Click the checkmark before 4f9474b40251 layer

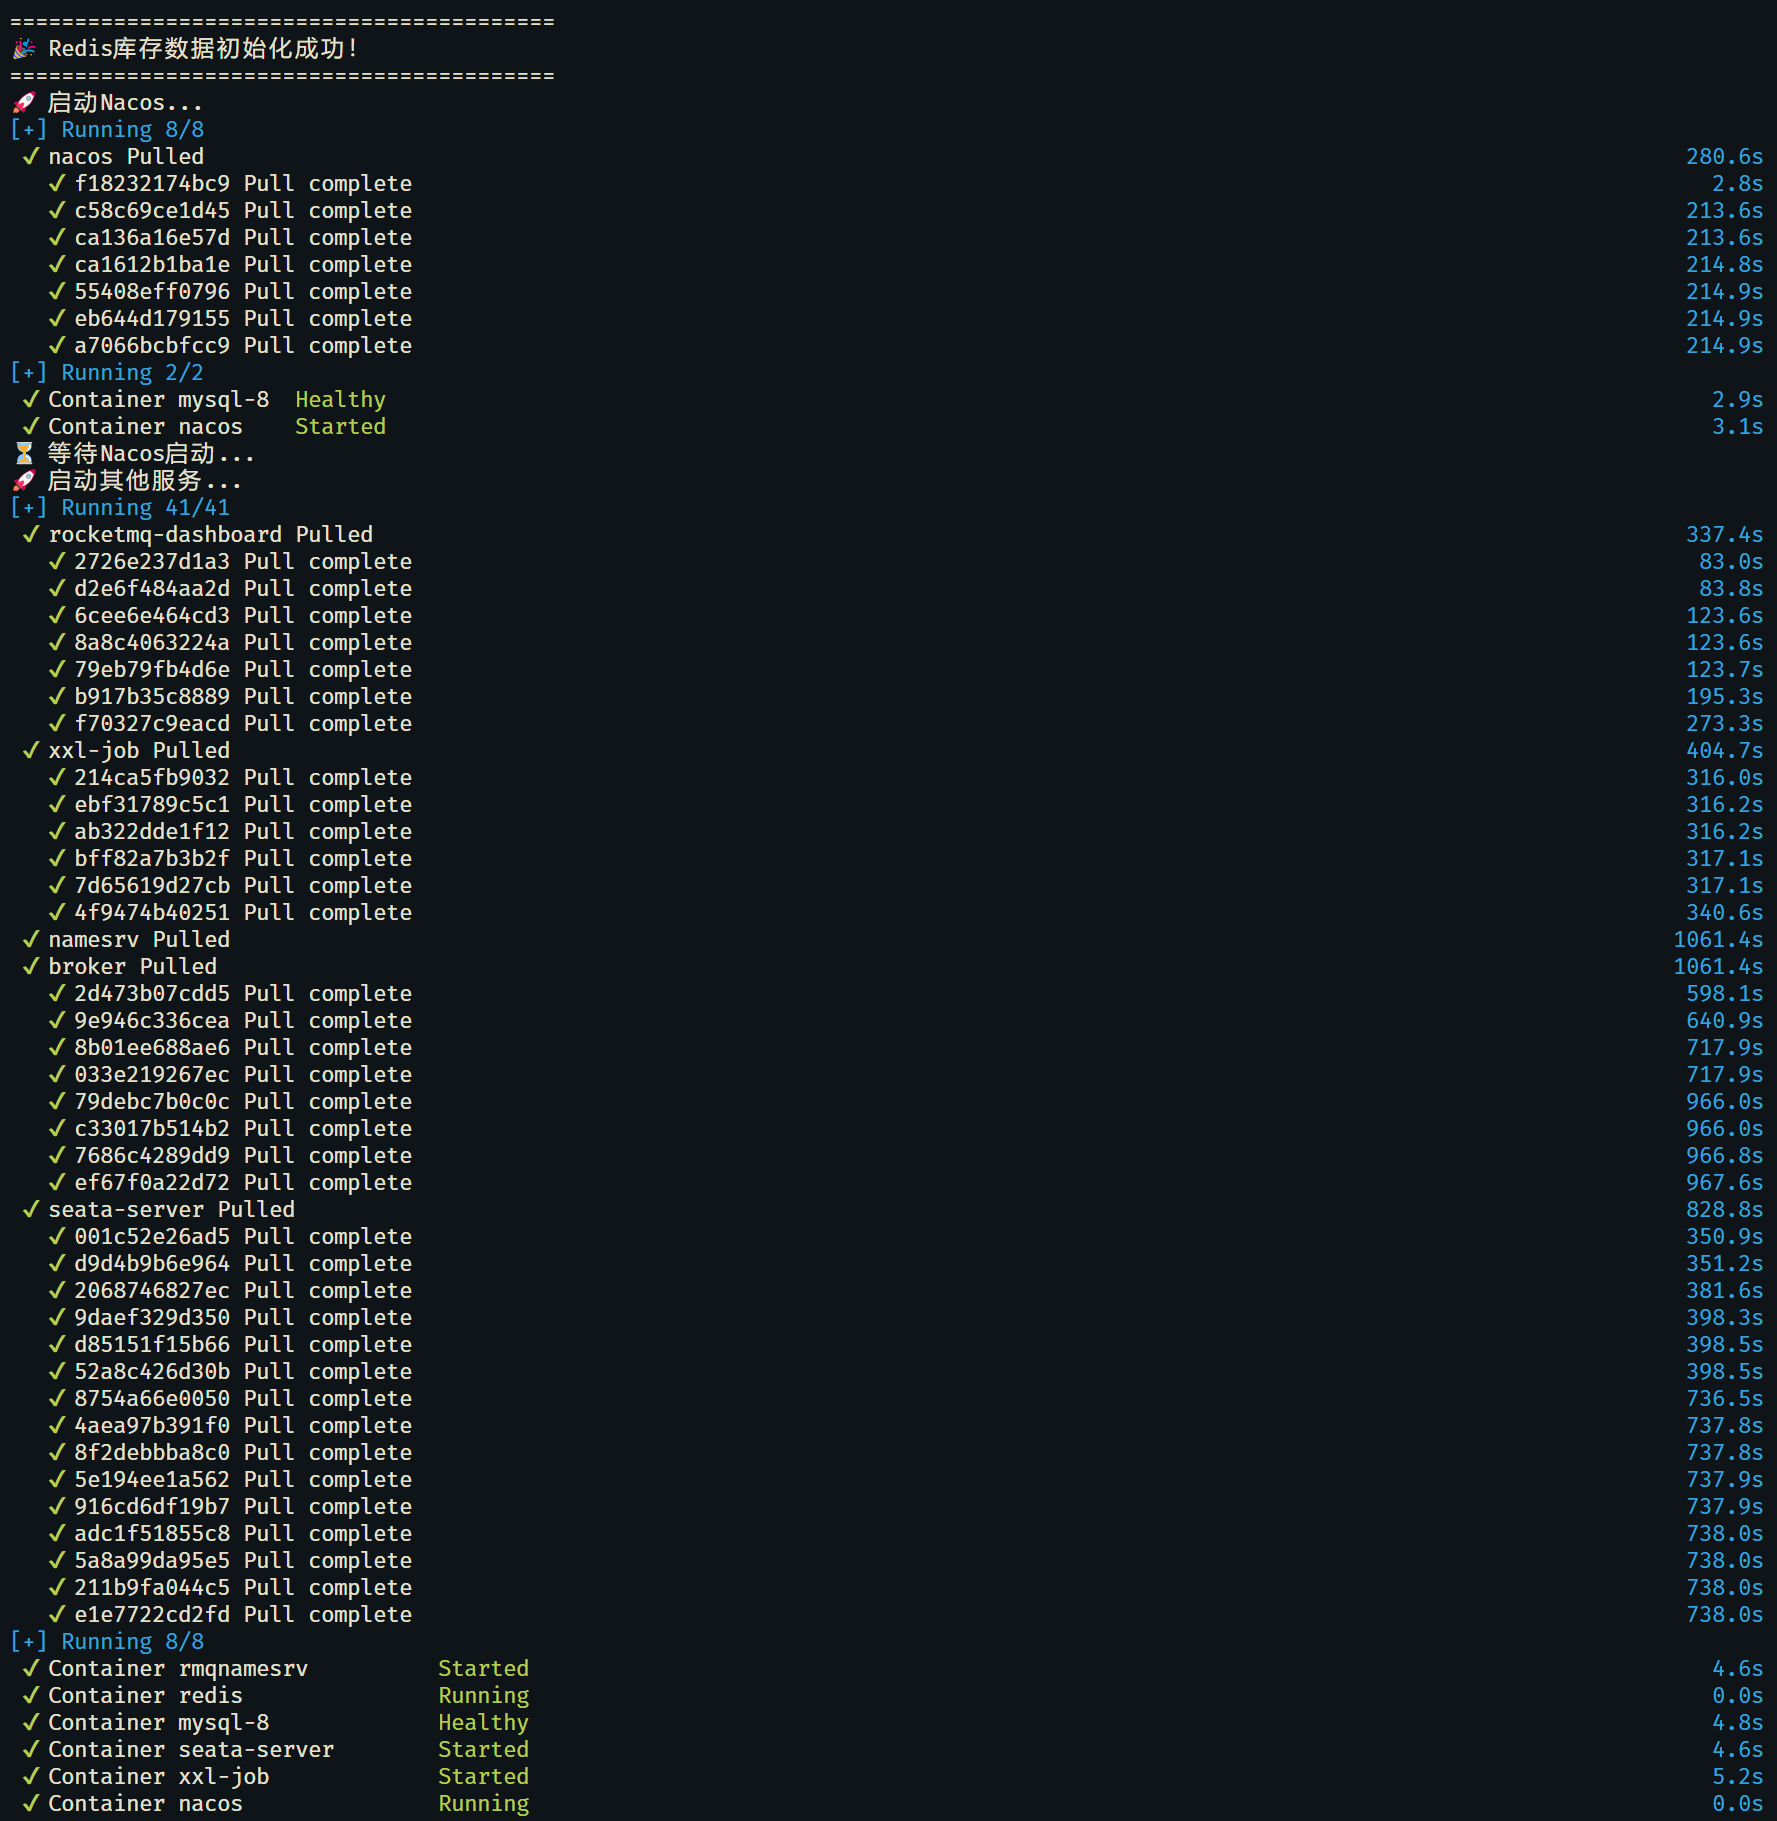[x=57, y=912]
